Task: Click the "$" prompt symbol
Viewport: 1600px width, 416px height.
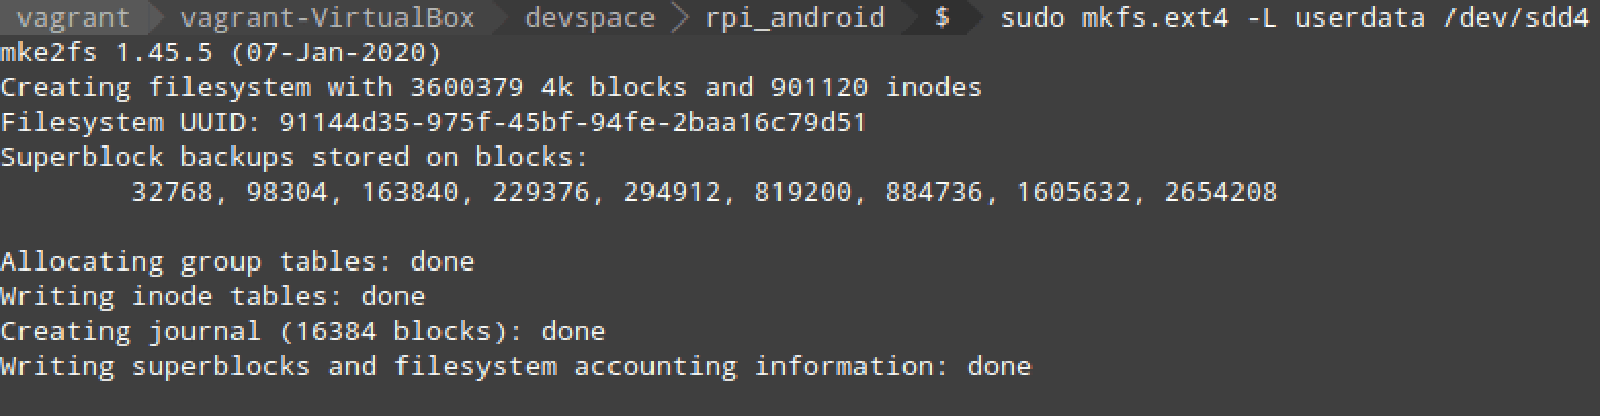Action: 941,18
